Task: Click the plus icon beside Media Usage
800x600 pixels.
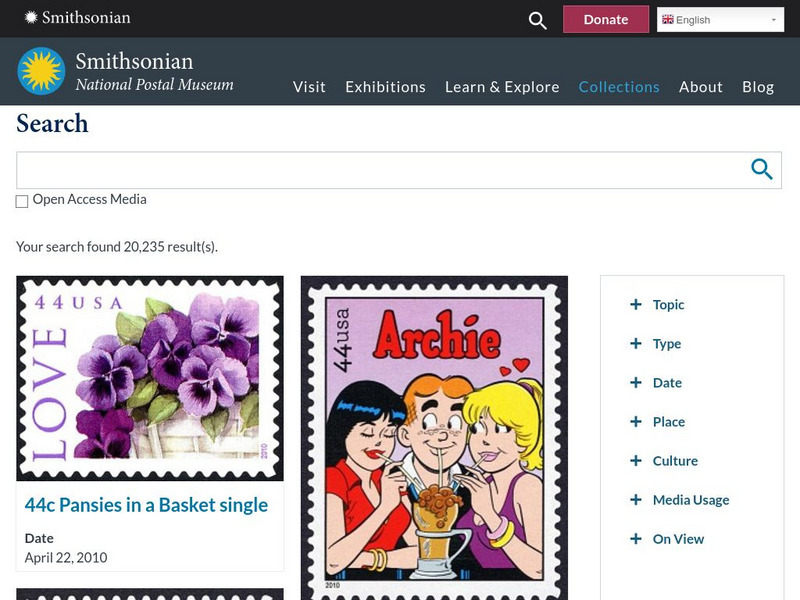Action: pyautogui.click(x=636, y=499)
